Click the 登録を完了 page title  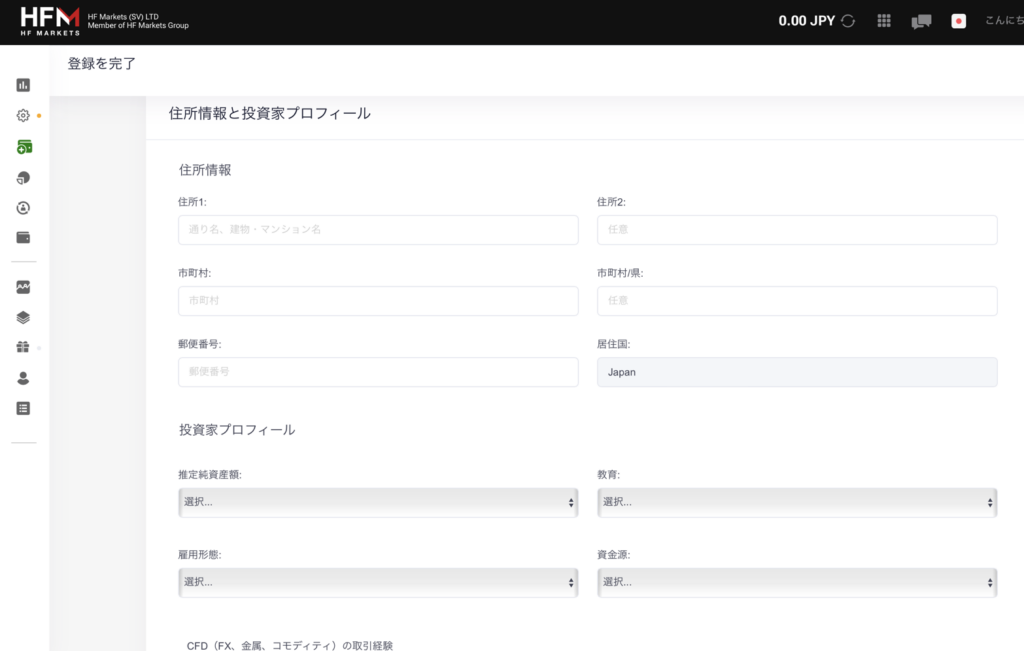[101, 63]
